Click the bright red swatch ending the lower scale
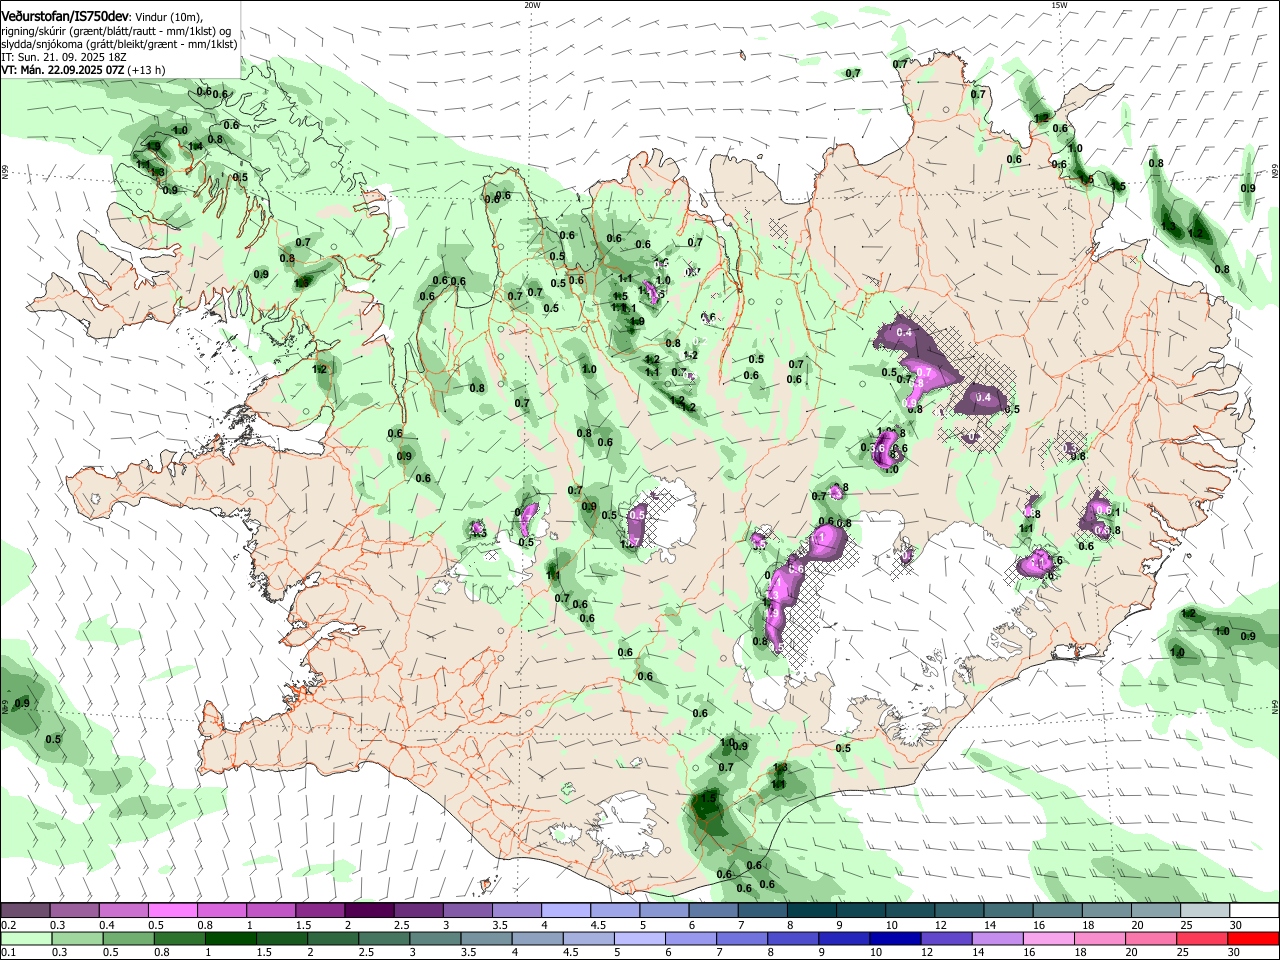Screen dimensions: 1280x960 click(x=1254, y=938)
